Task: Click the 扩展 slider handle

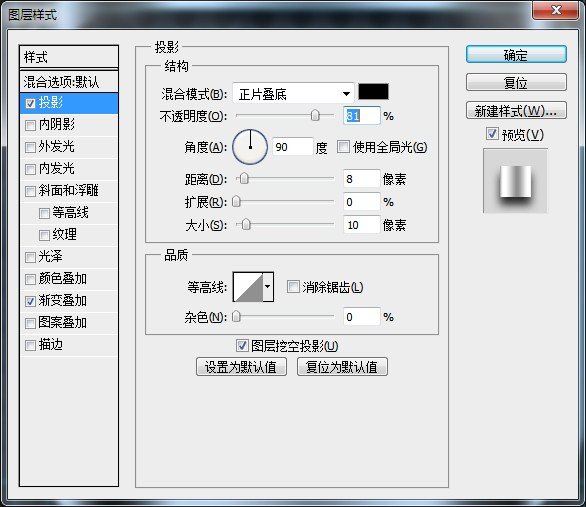Action: point(236,202)
